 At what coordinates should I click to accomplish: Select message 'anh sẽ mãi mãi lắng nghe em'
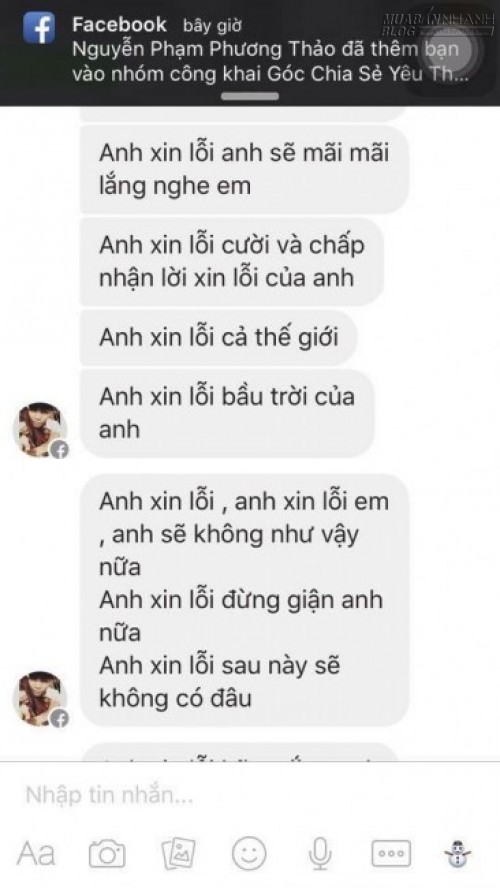(245, 169)
